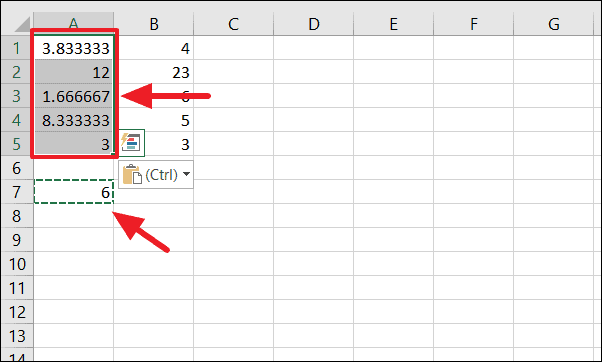Select row 10 header
Screen dimensions: 602x362
point(17,264)
